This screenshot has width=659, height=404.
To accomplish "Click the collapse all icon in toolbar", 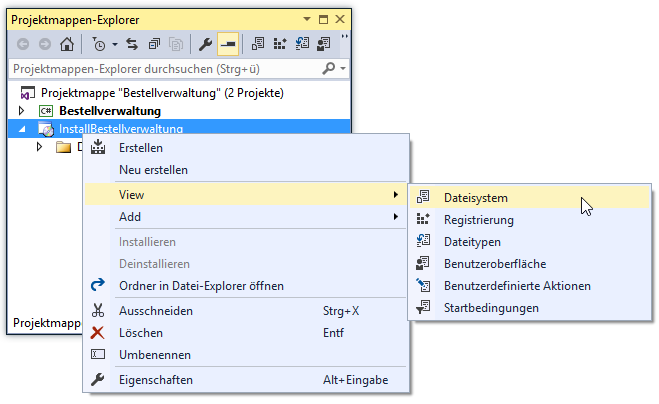I will click(x=154, y=44).
